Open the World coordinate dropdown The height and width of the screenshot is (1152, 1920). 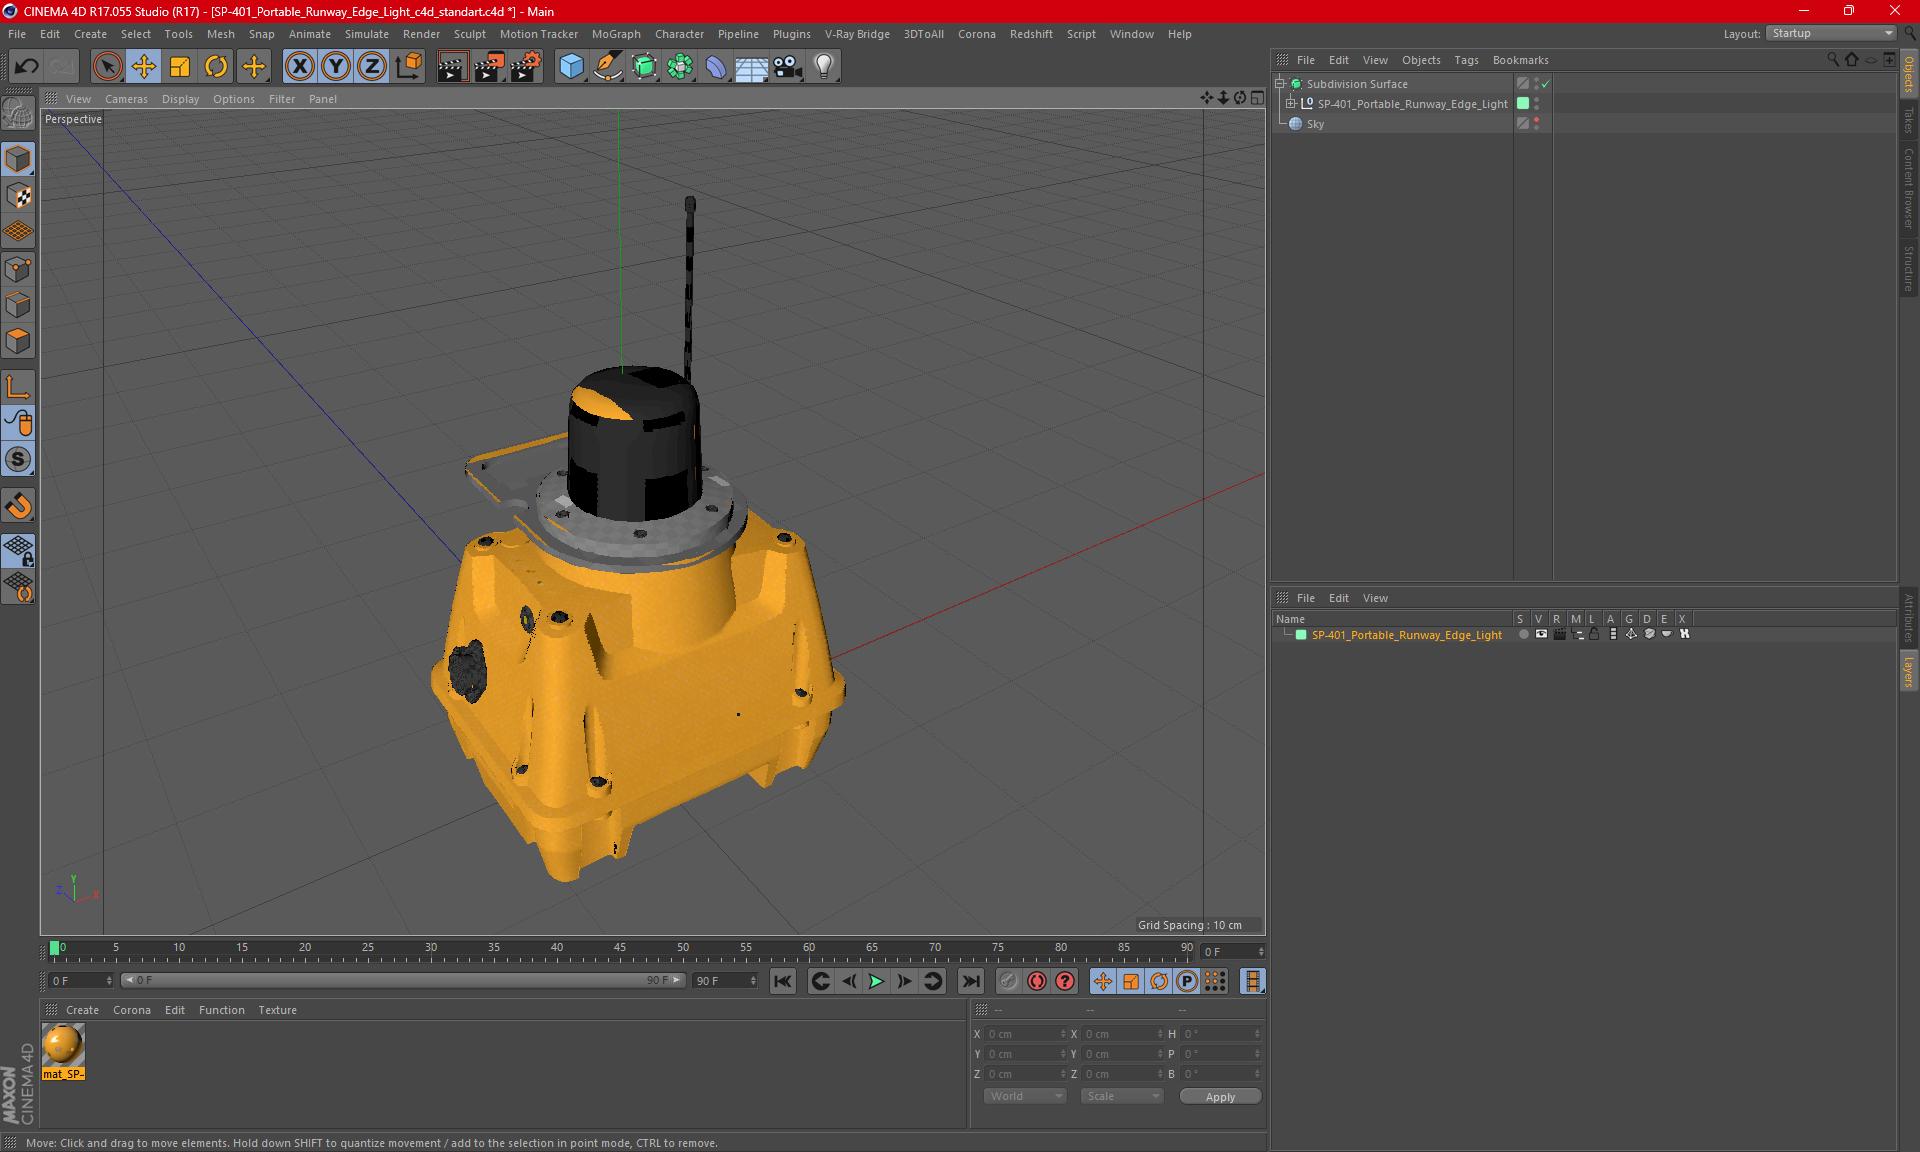tap(1026, 1097)
